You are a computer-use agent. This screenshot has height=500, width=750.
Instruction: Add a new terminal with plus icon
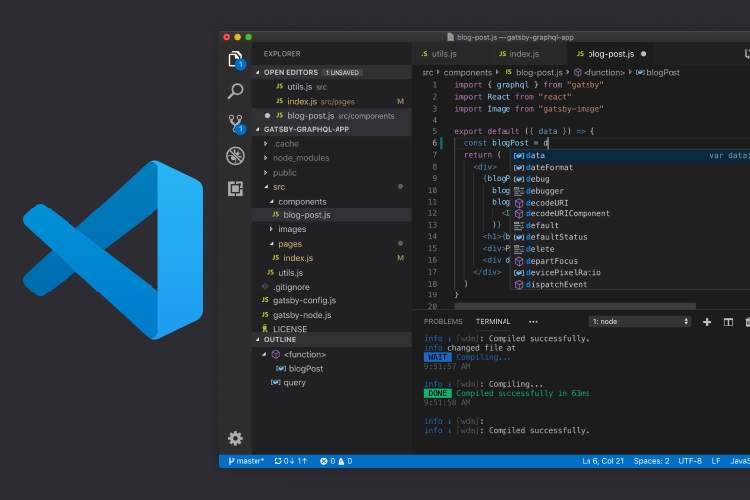707,322
